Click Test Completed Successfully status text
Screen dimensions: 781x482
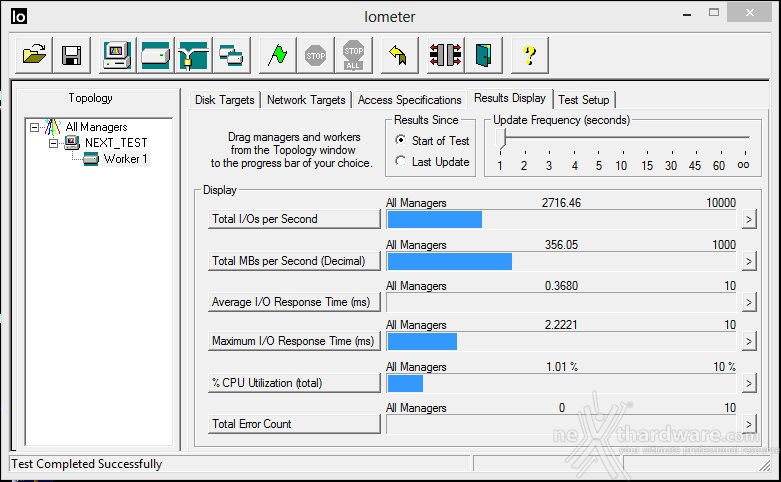point(87,464)
